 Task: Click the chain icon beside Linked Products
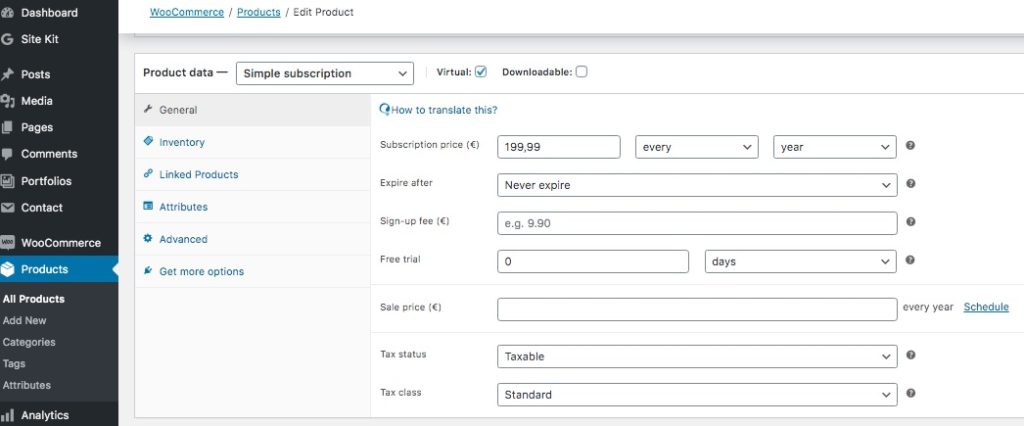pyautogui.click(x=148, y=174)
